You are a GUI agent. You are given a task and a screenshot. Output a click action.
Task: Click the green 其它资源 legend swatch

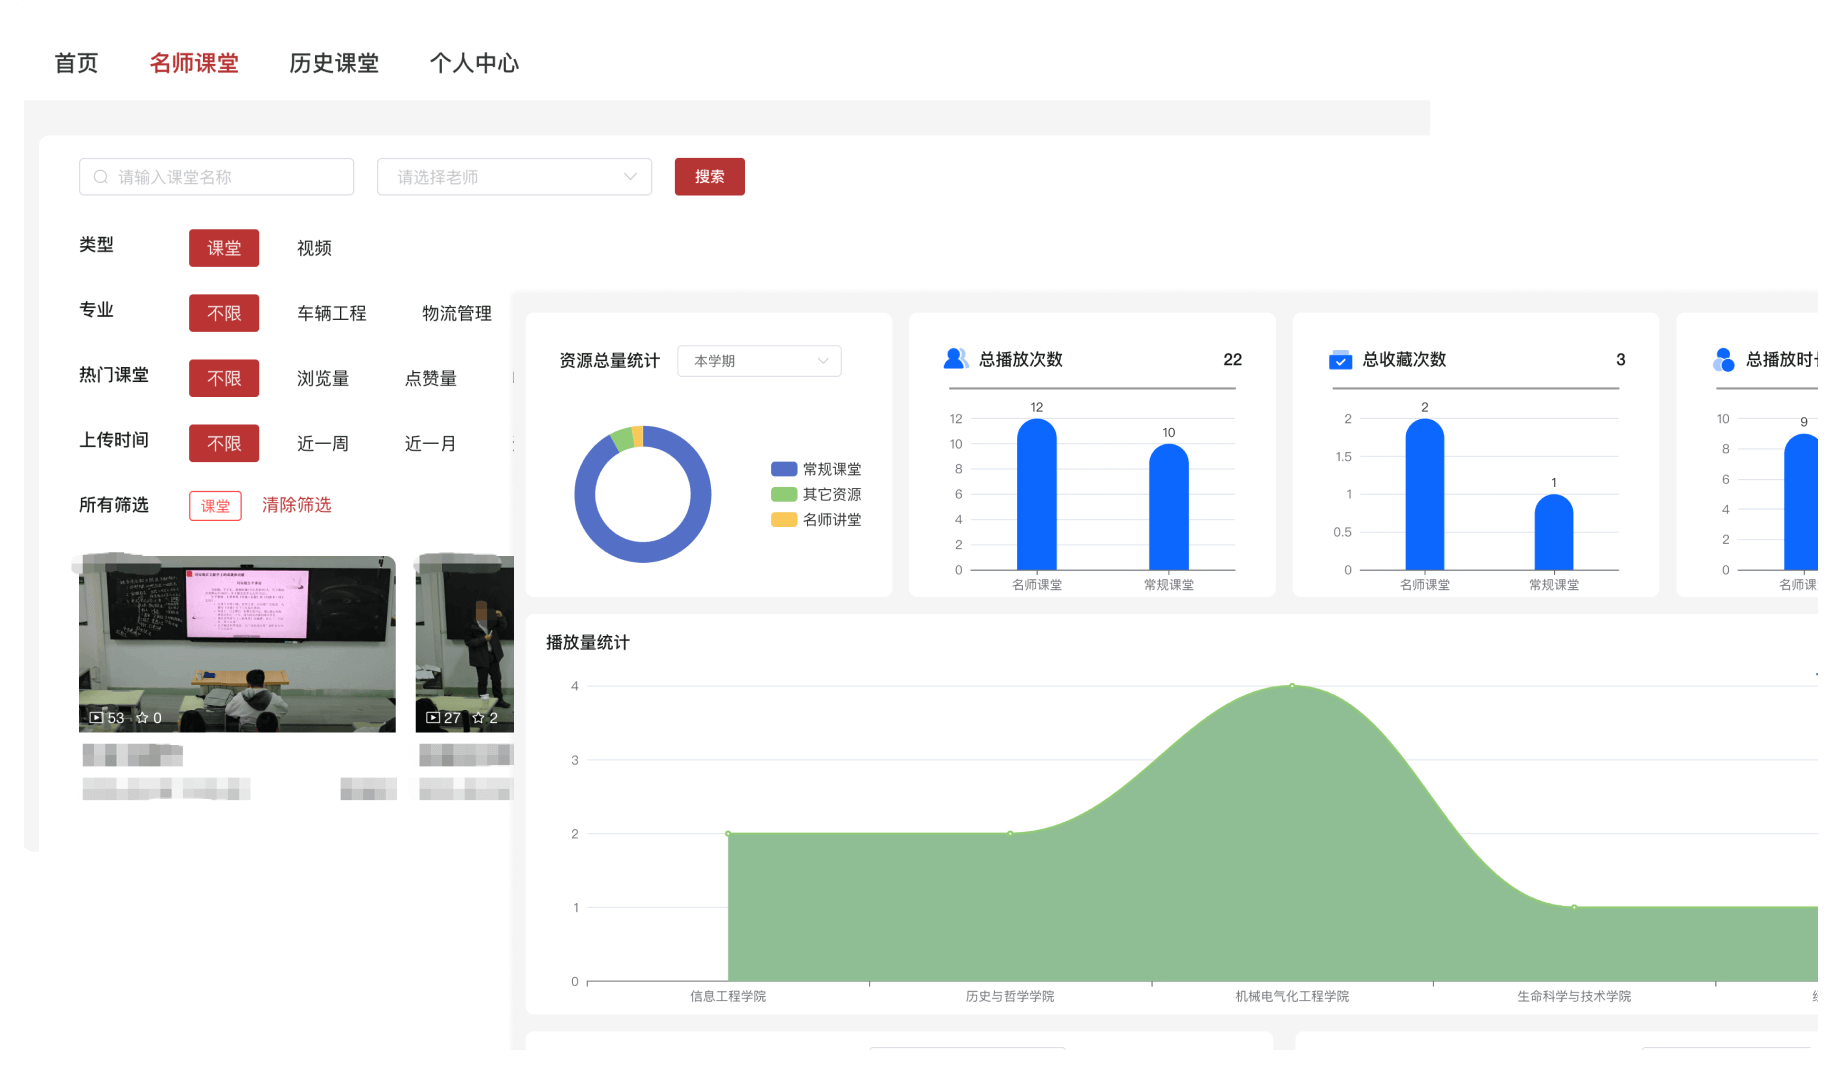783,493
